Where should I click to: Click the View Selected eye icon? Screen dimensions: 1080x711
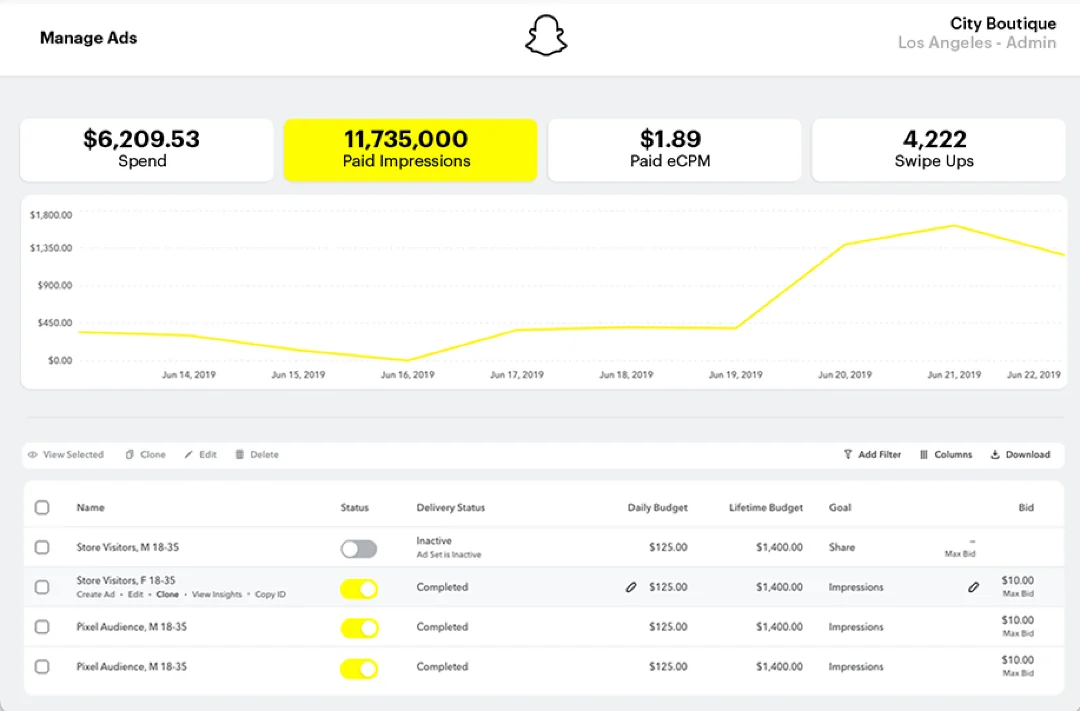pyautogui.click(x=32, y=455)
